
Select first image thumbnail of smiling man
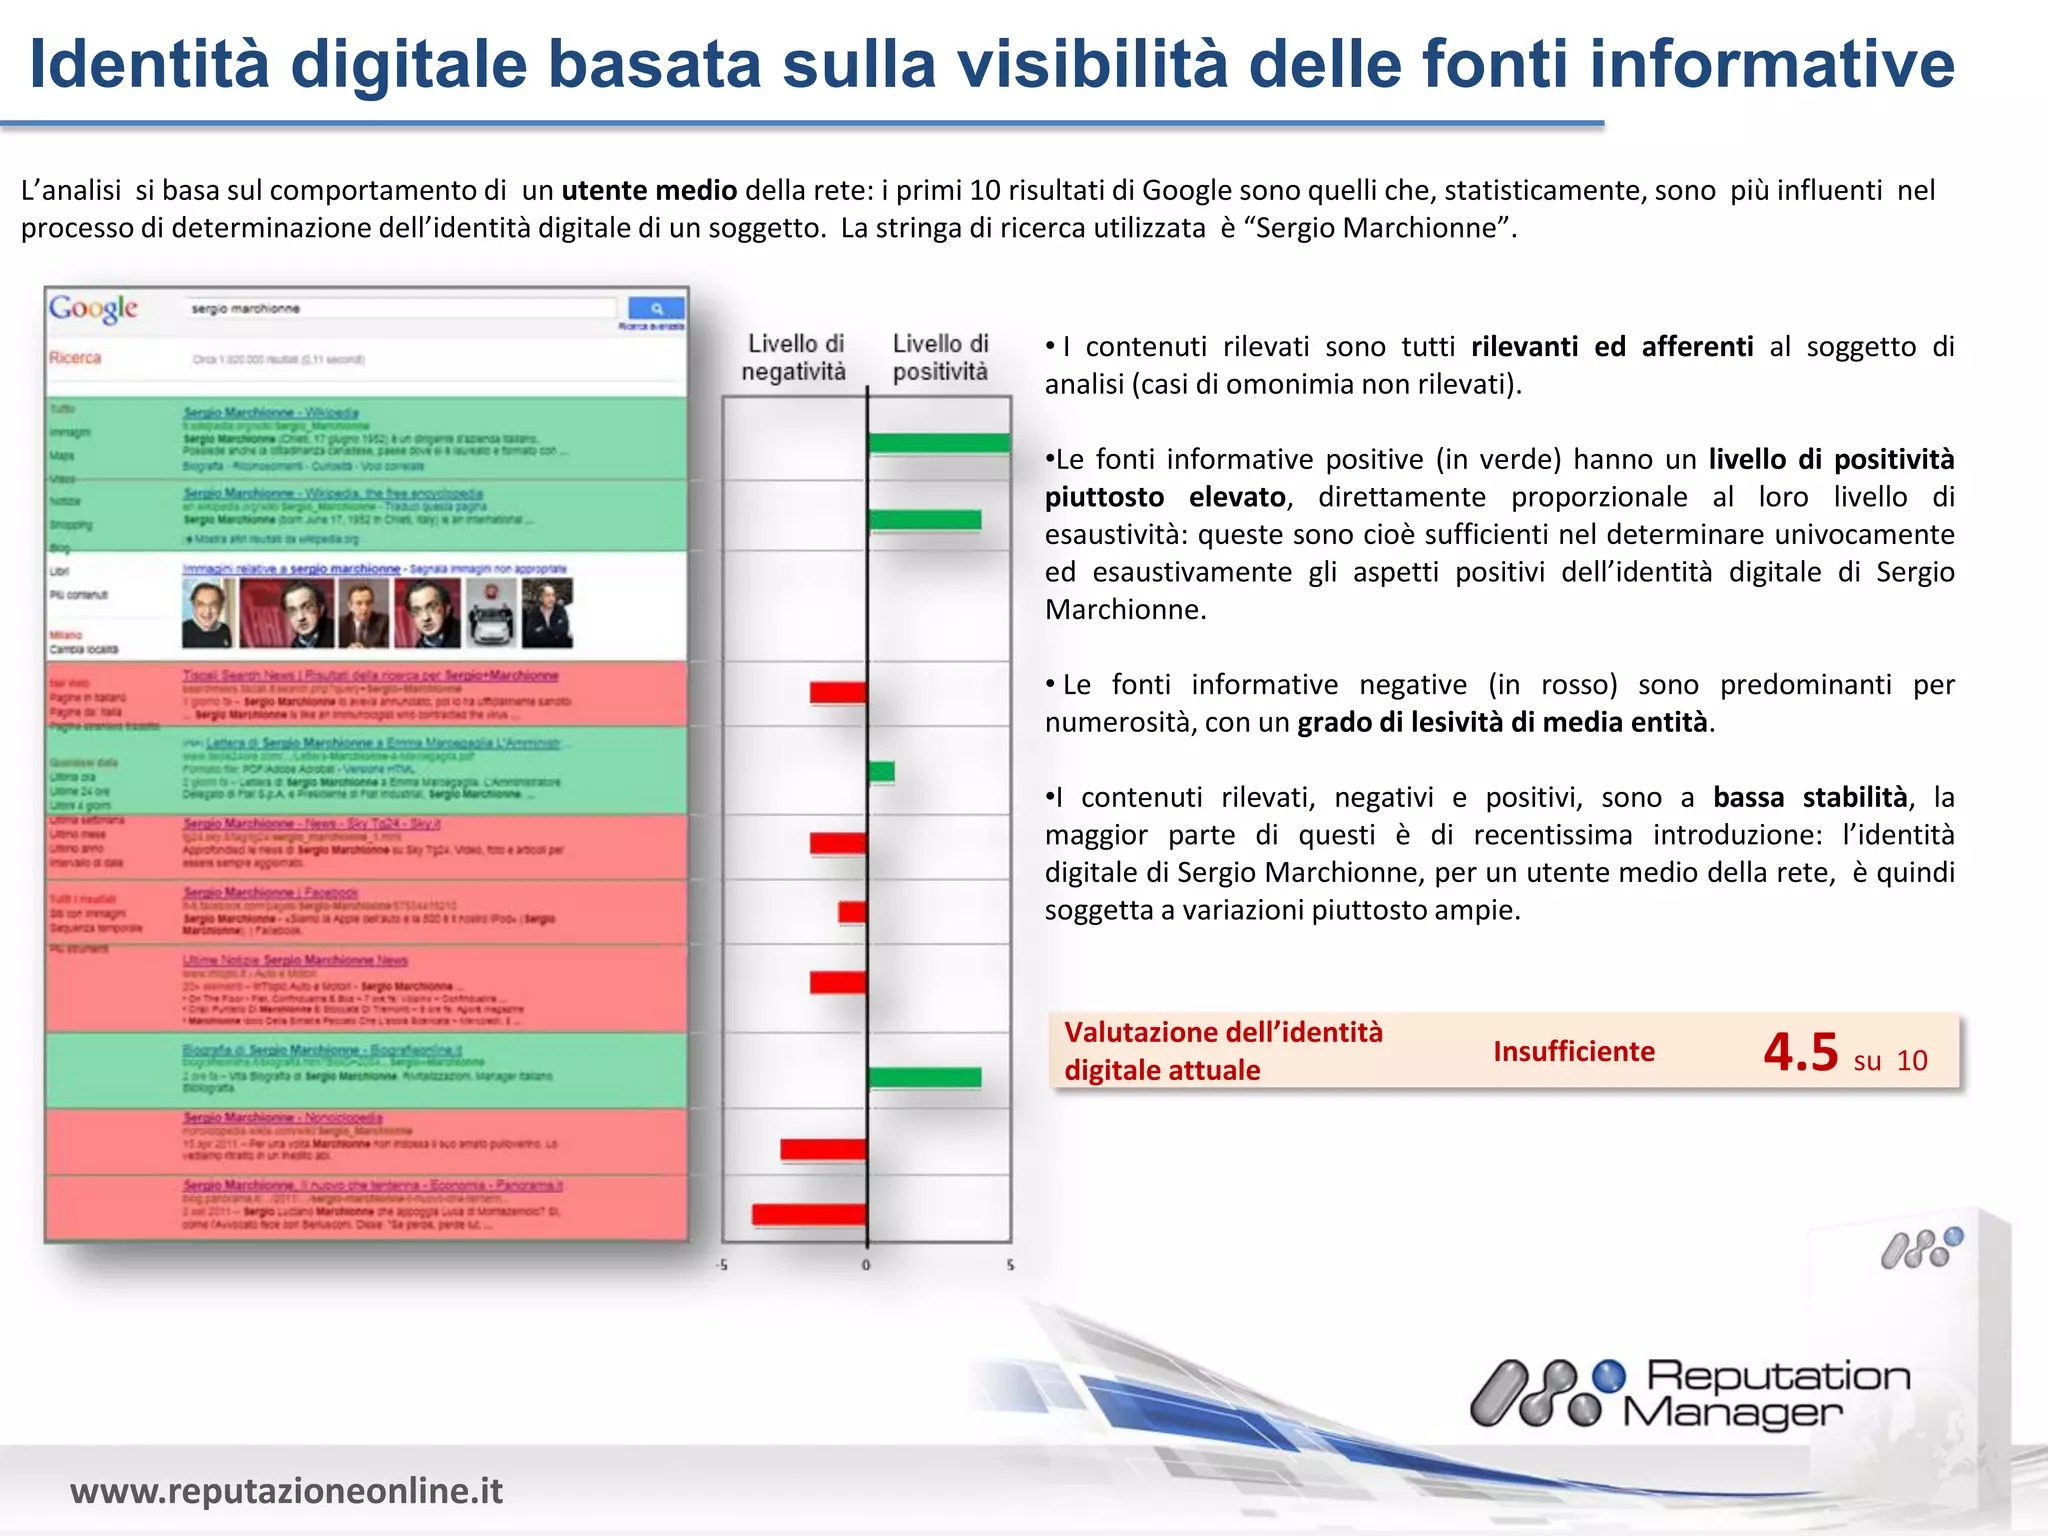208,613
